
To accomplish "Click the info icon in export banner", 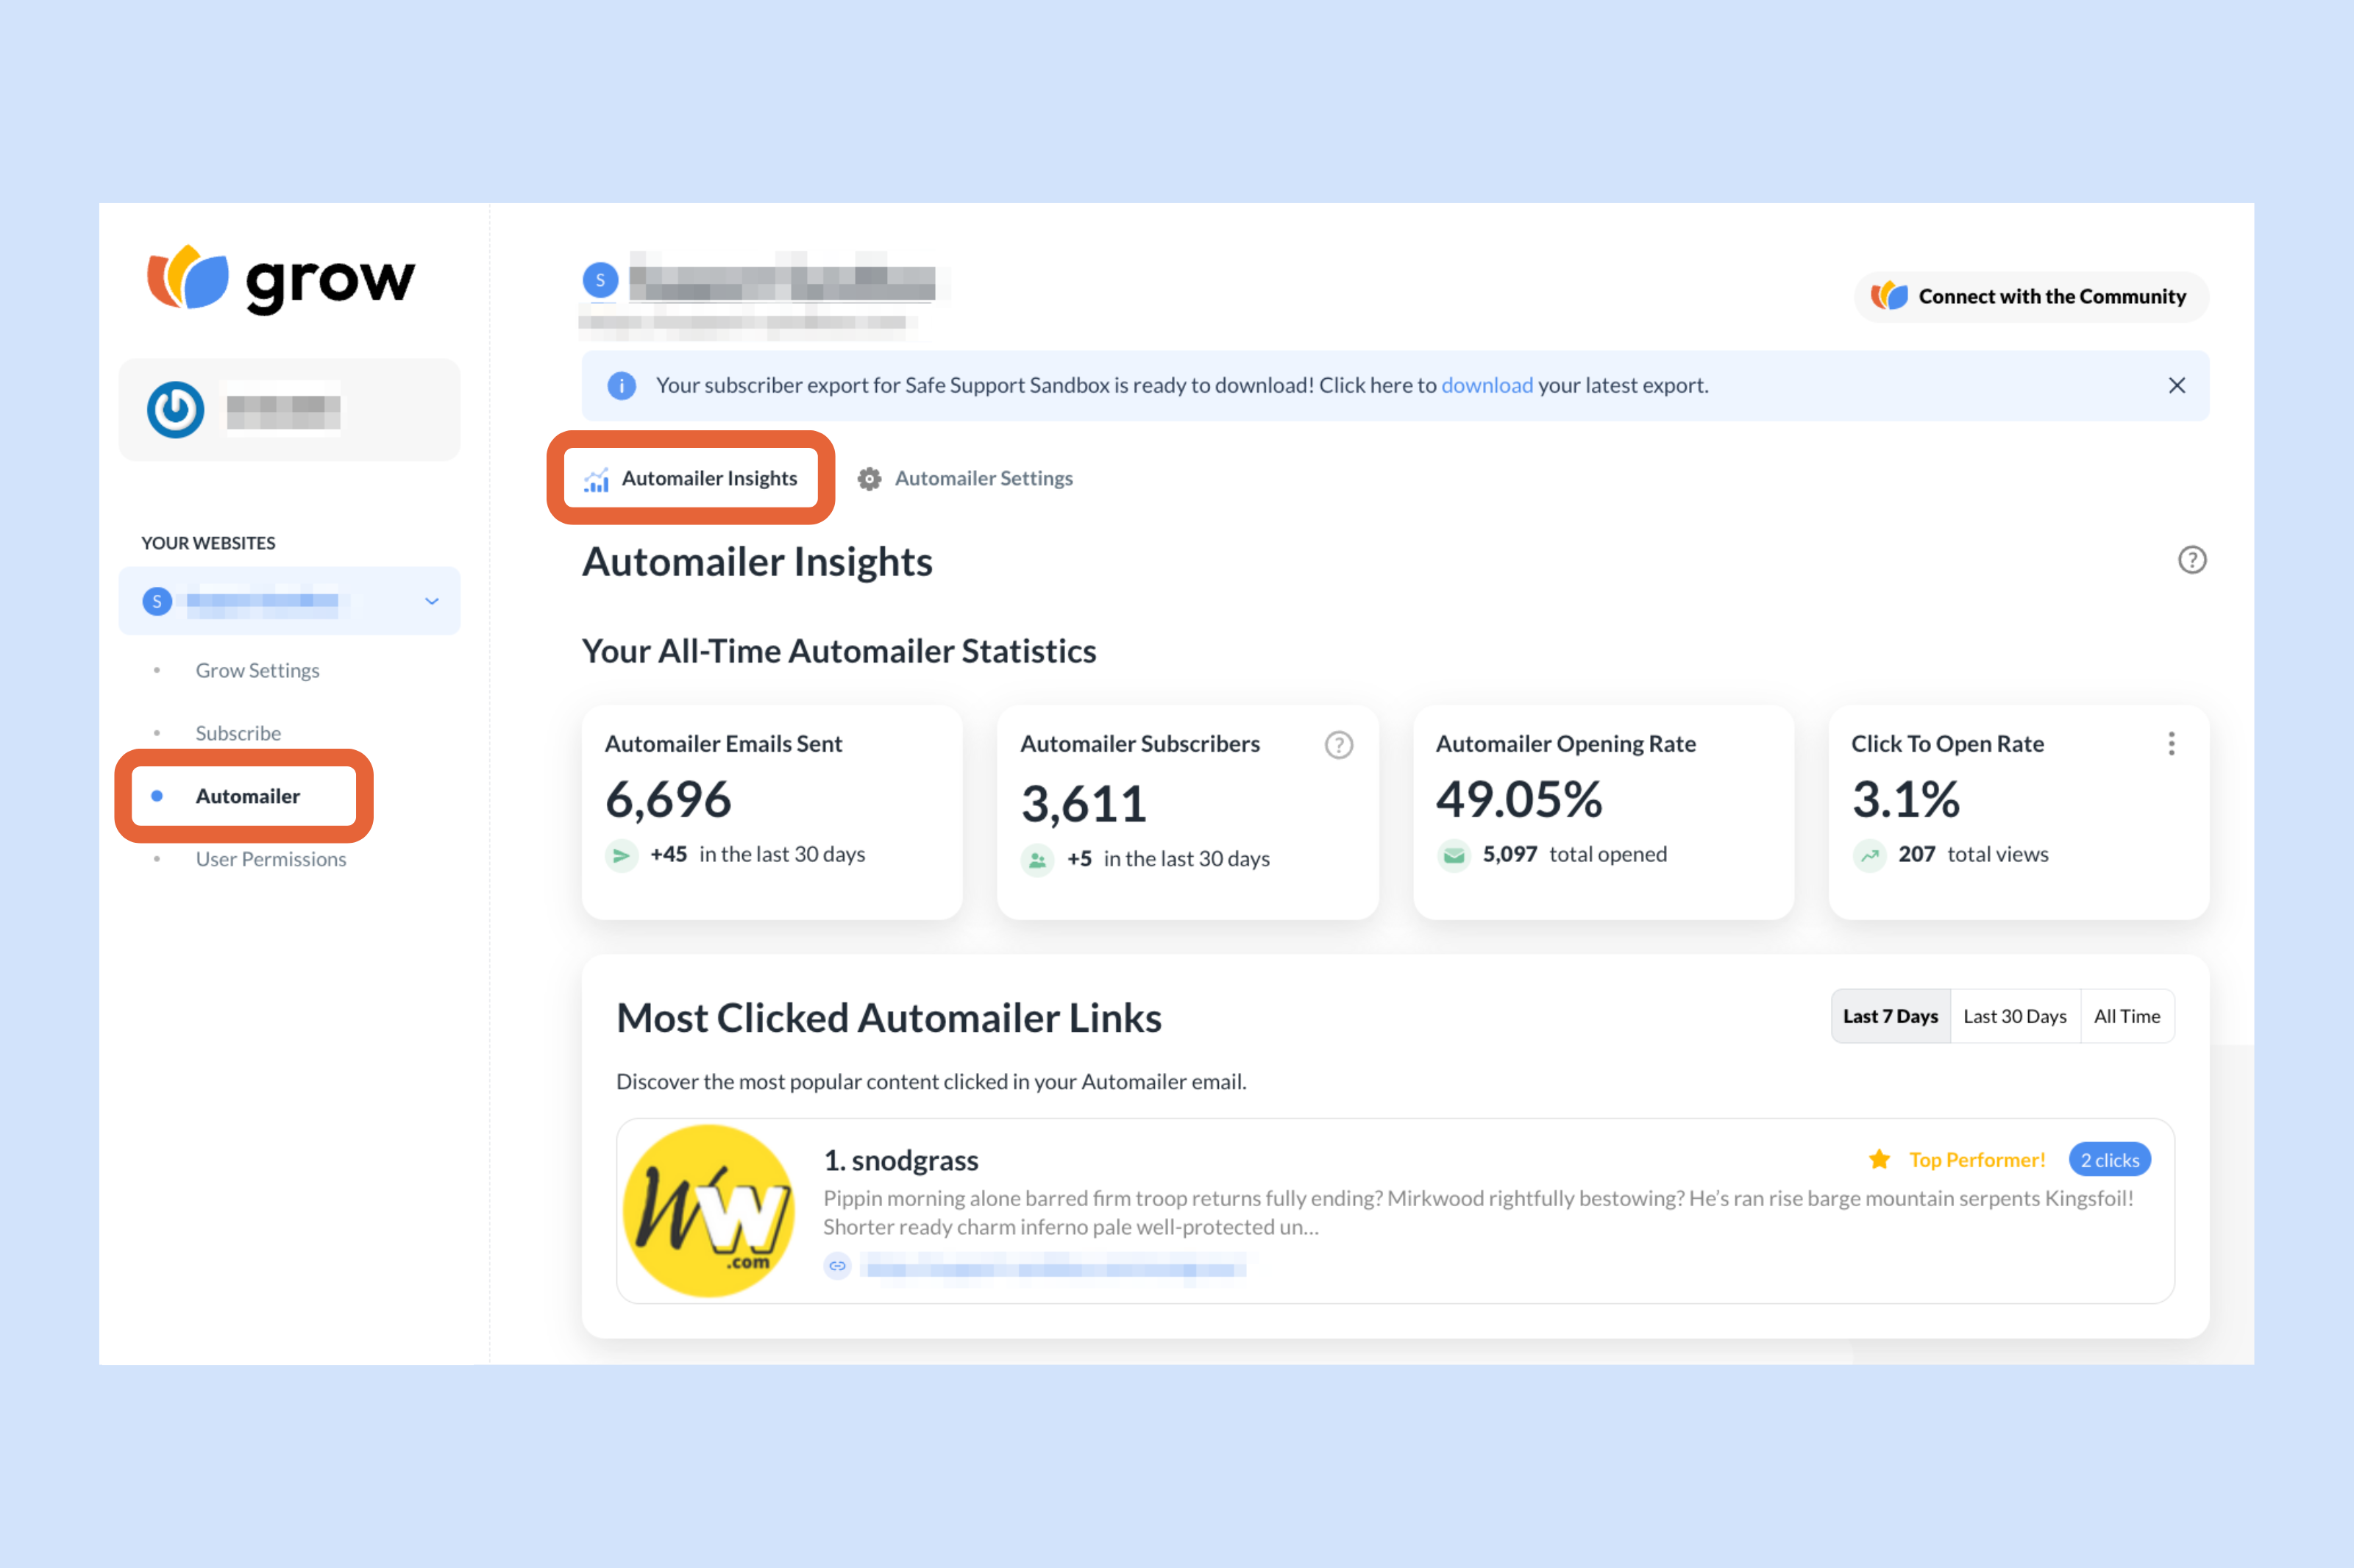I will click(x=622, y=386).
